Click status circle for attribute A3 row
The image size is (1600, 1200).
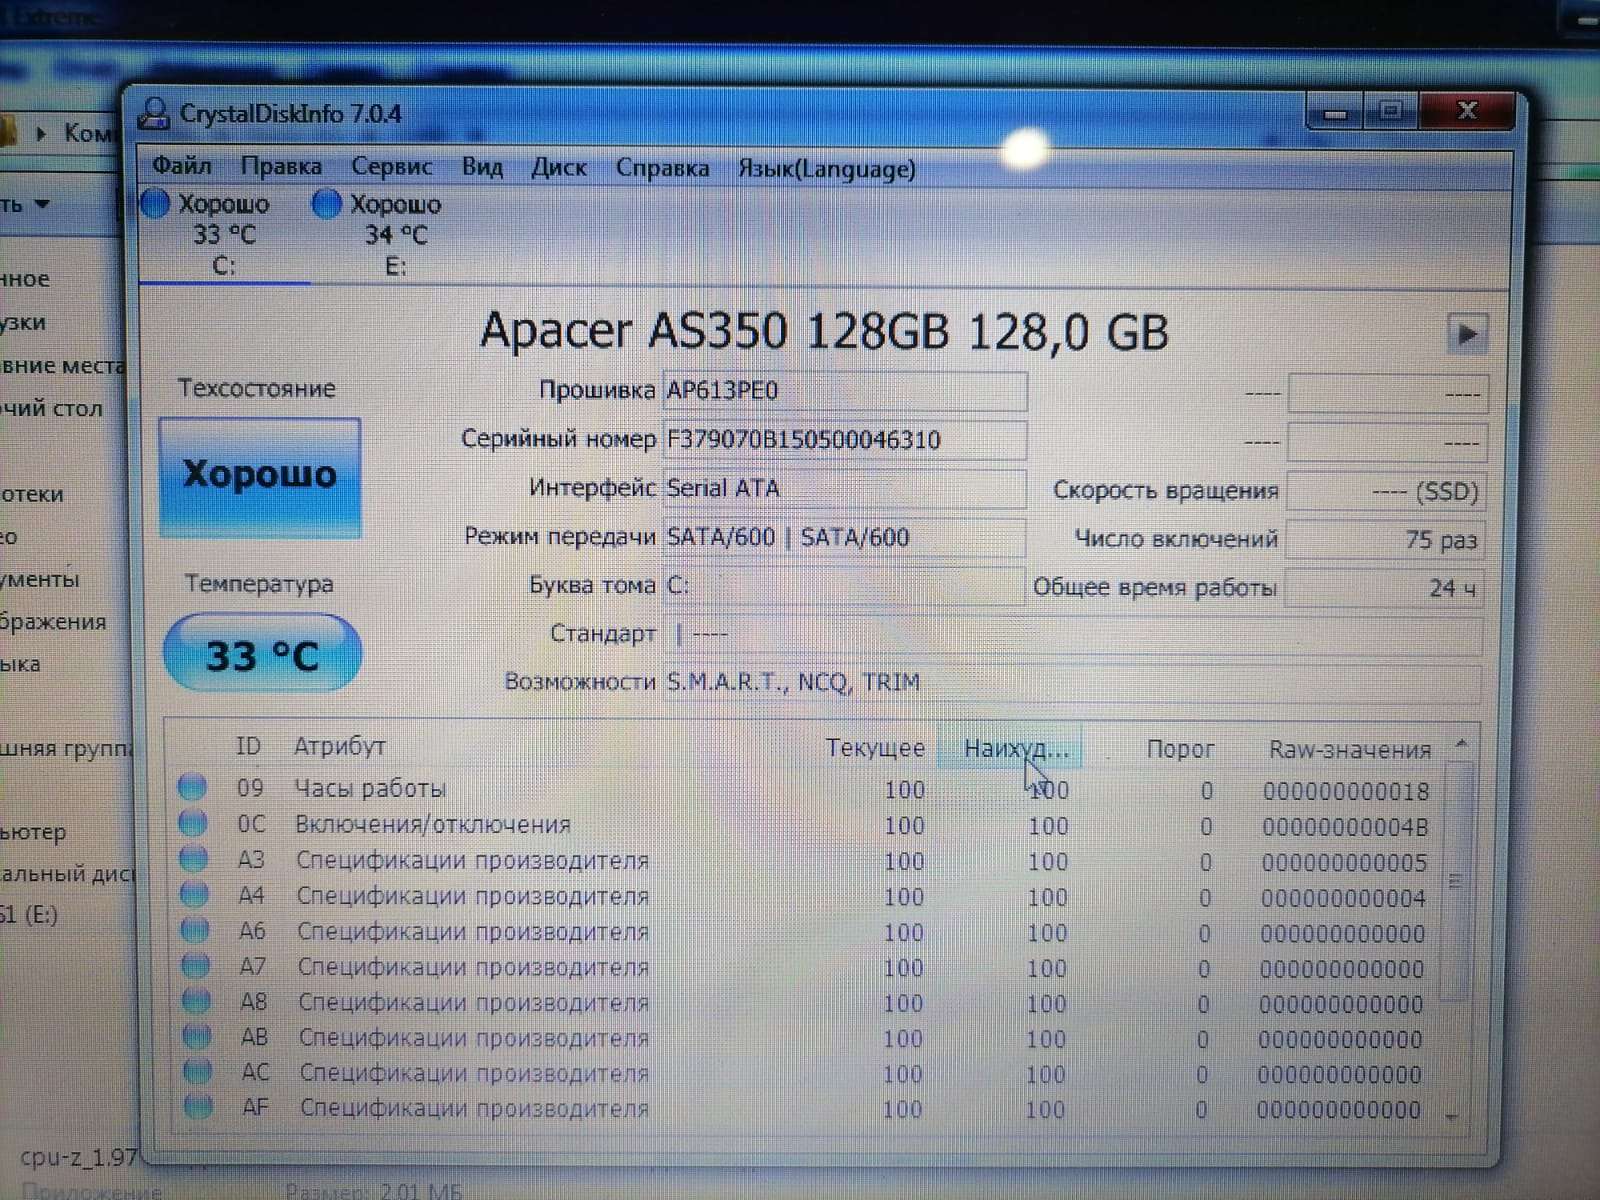[x=193, y=859]
